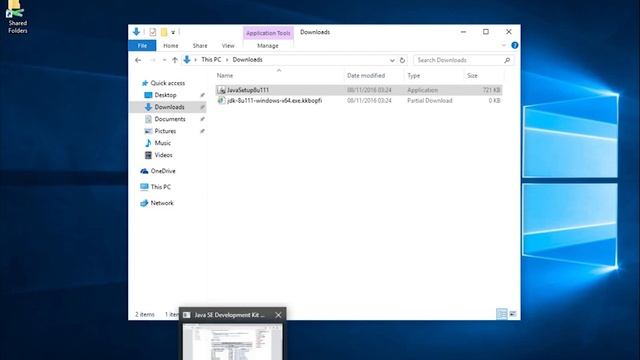Click This PC in the address bar
The height and width of the screenshot is (360, 640).
coord(211,60)
